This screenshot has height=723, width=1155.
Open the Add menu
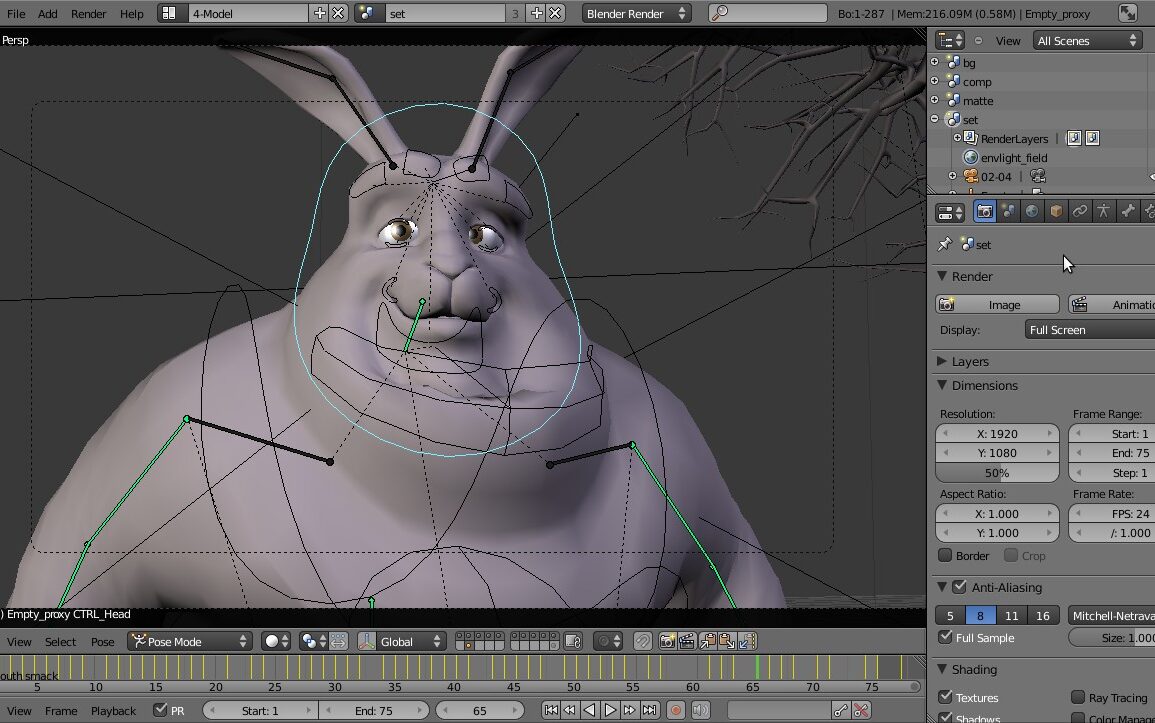[47, 13]
